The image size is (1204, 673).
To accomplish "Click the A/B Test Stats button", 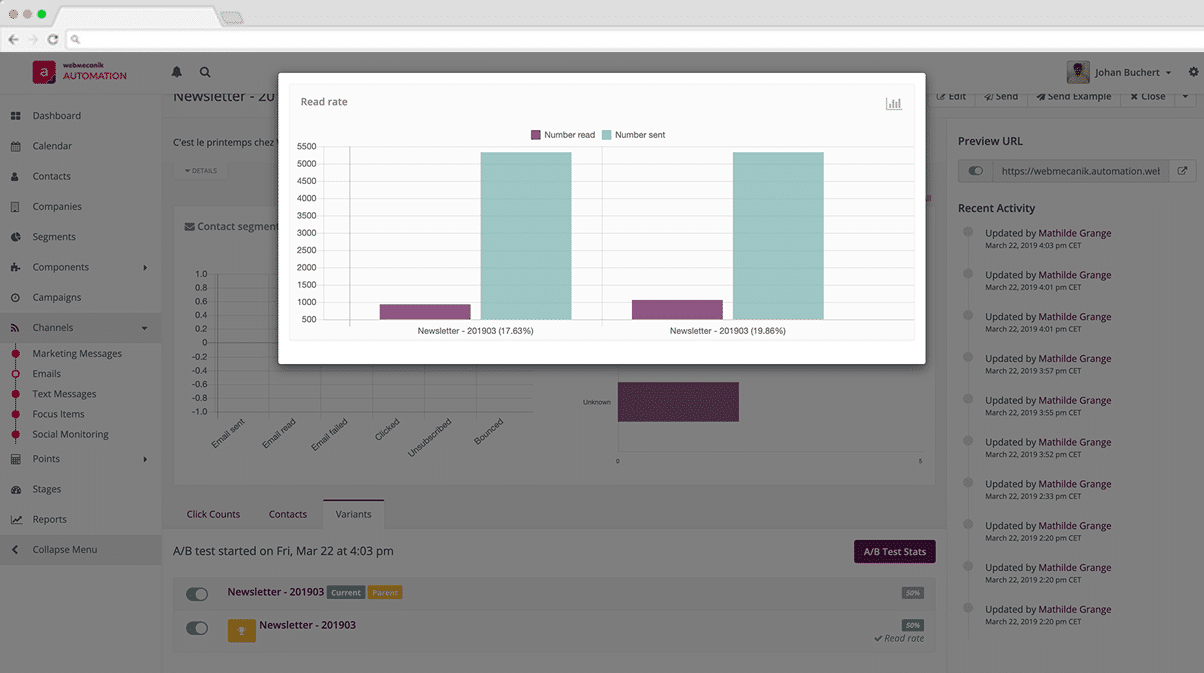I will [x=894, y=551].
